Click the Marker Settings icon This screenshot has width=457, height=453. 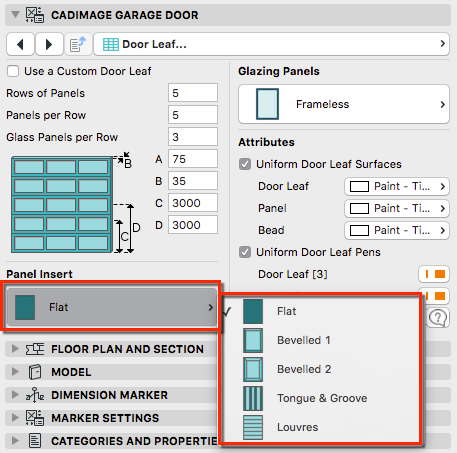(x=35, y=418)
